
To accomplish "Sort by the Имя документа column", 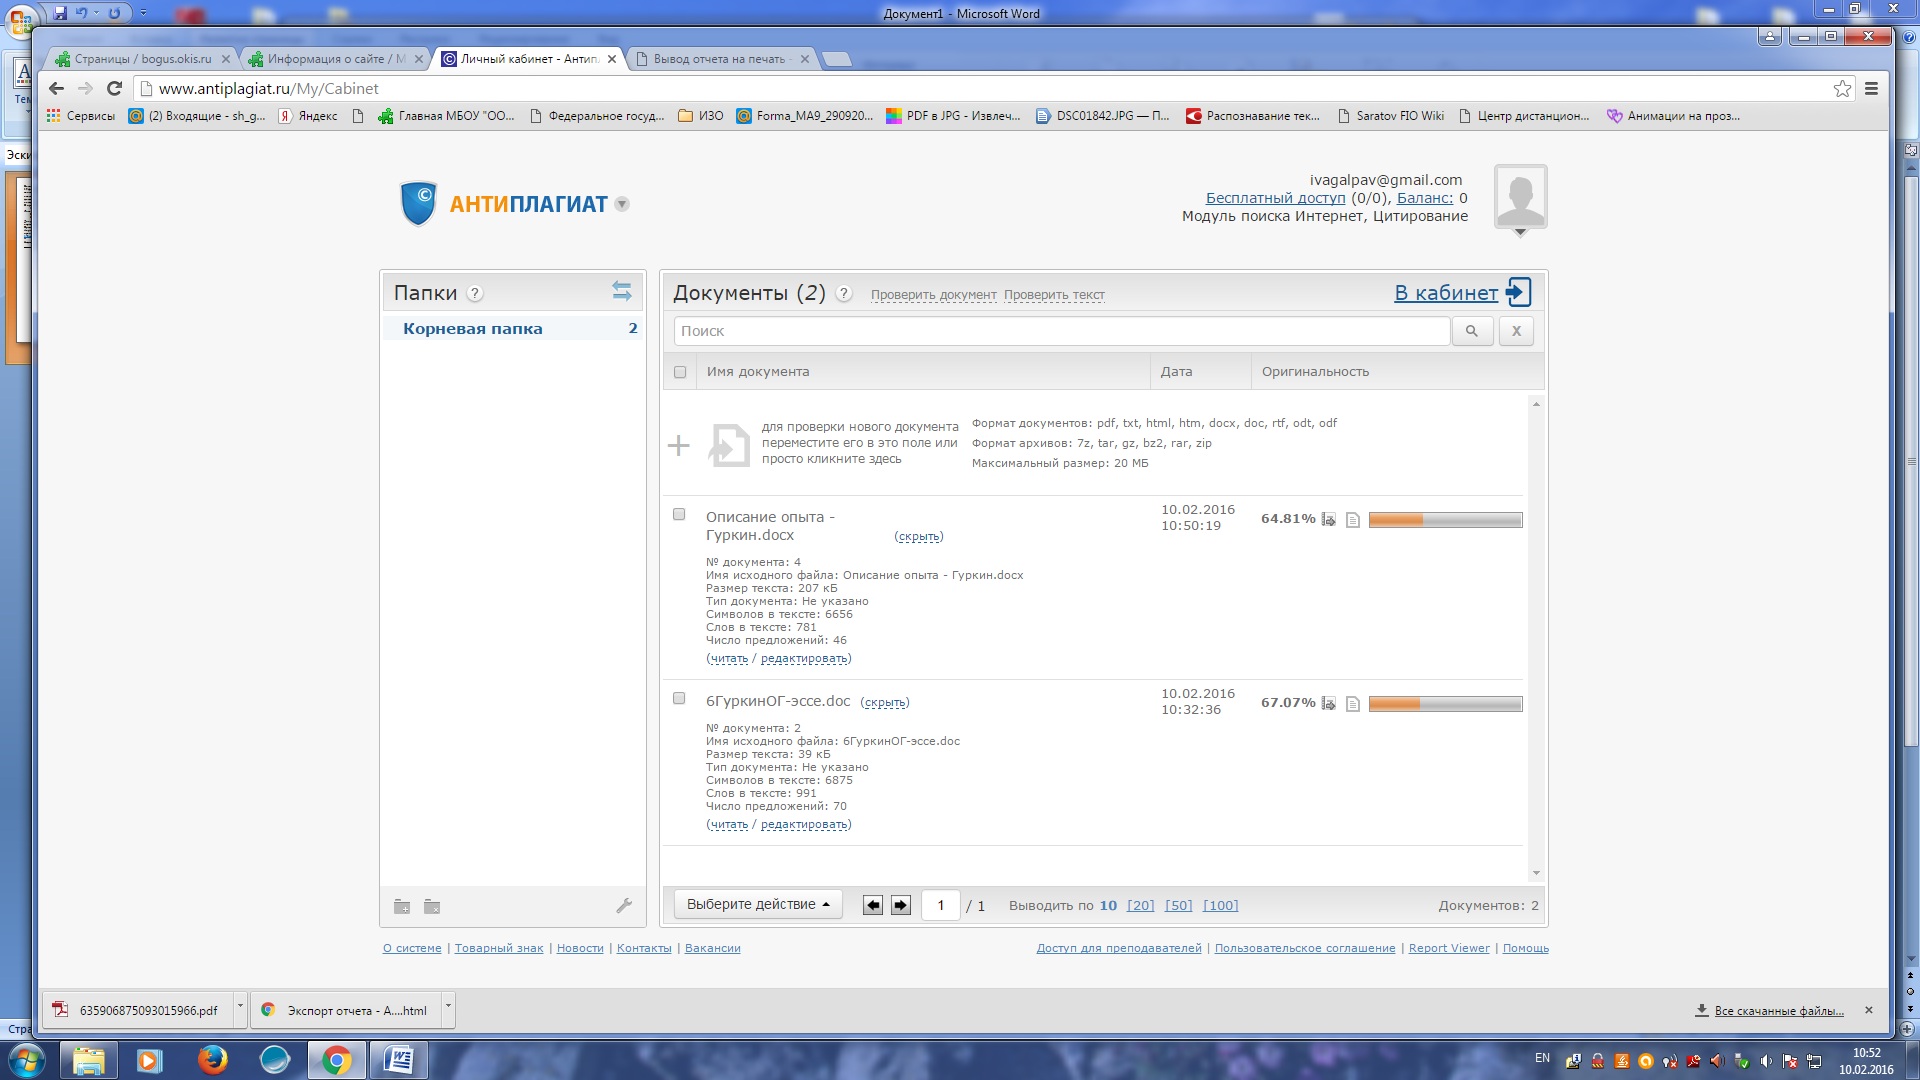I will (757, 372).
